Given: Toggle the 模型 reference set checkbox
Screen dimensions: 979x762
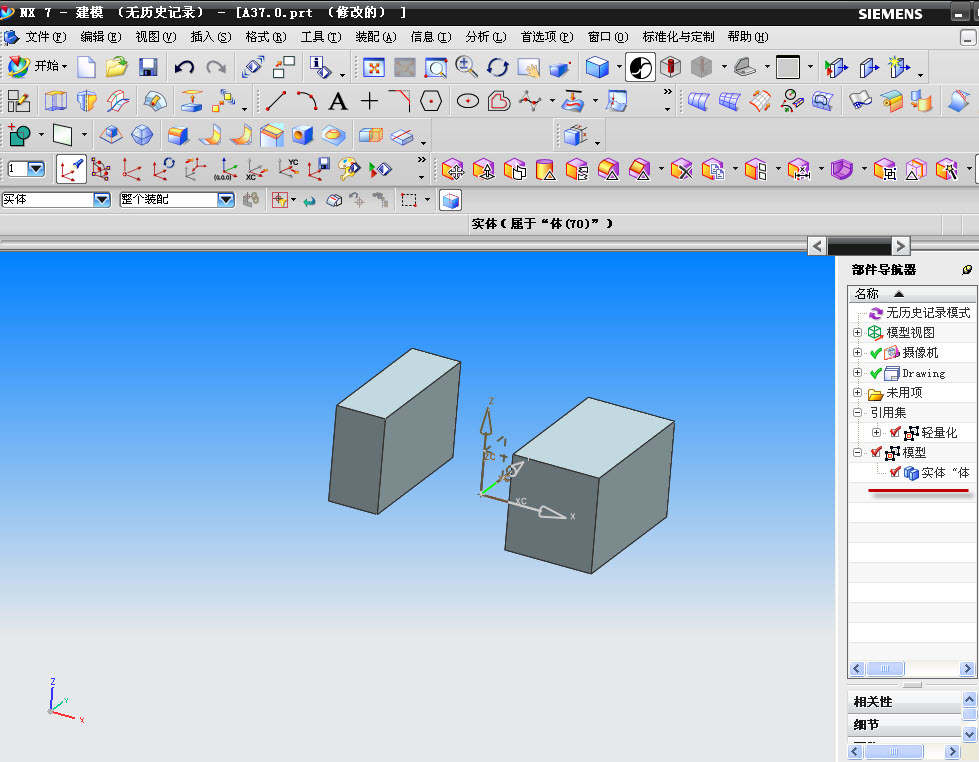Looking at the screenshot, I should (876, 452).
